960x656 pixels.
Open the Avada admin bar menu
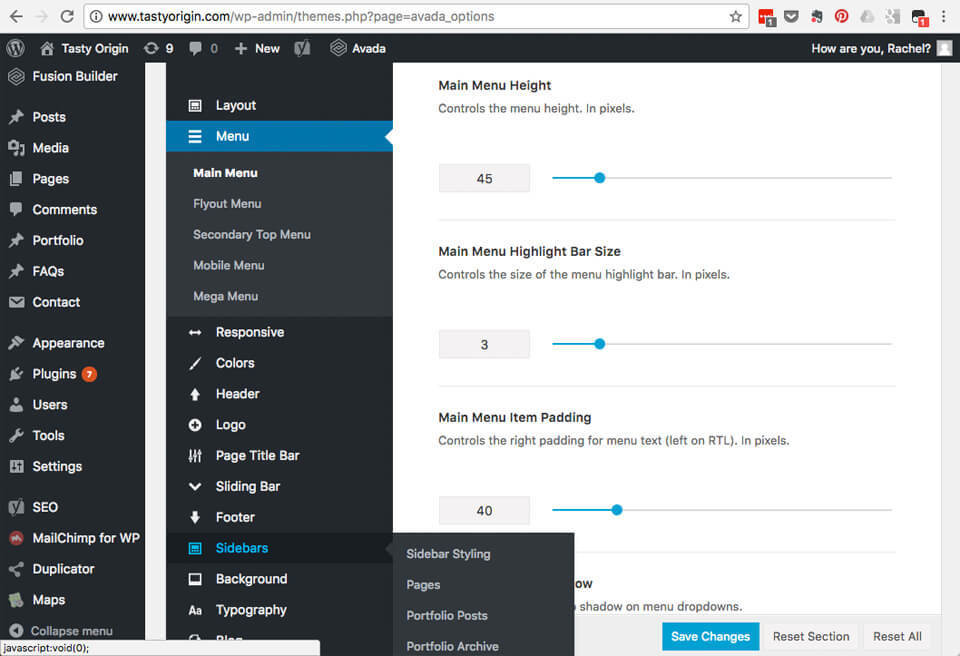tap(358, 48)
